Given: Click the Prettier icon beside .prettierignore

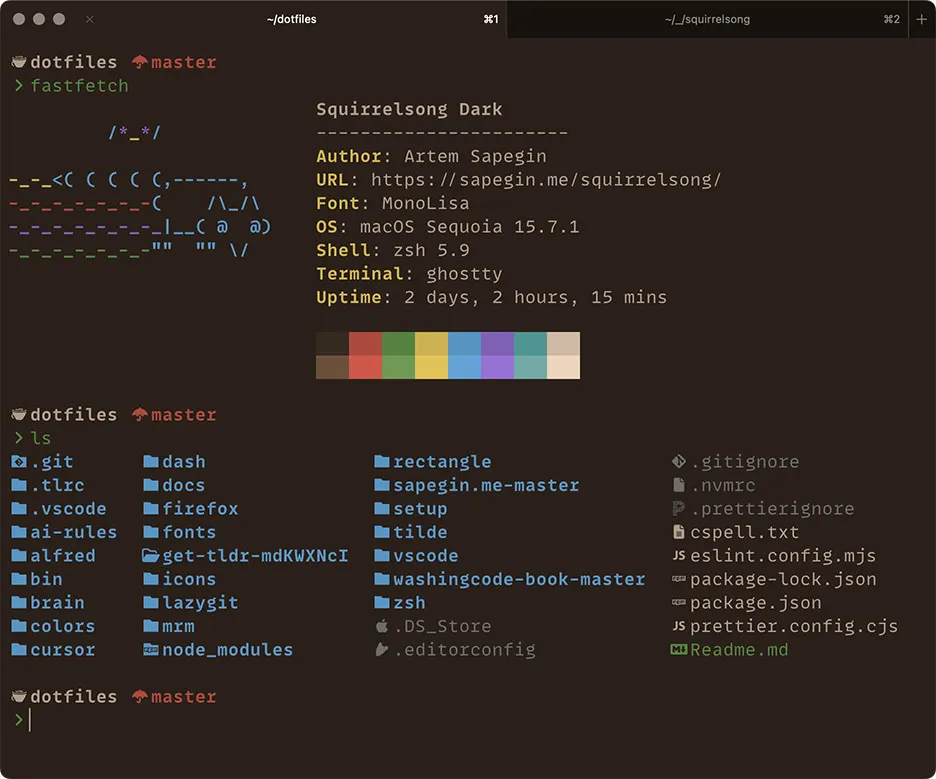Looking at the screenshot, I should pos(678,508).
